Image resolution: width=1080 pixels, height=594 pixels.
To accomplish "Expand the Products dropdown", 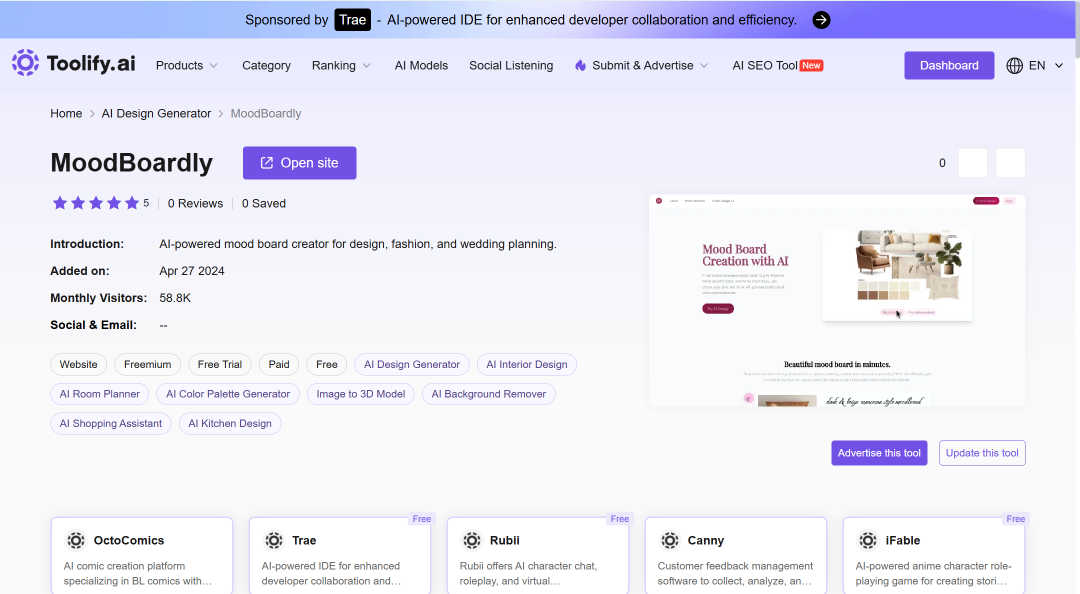I will click(187, 65).
